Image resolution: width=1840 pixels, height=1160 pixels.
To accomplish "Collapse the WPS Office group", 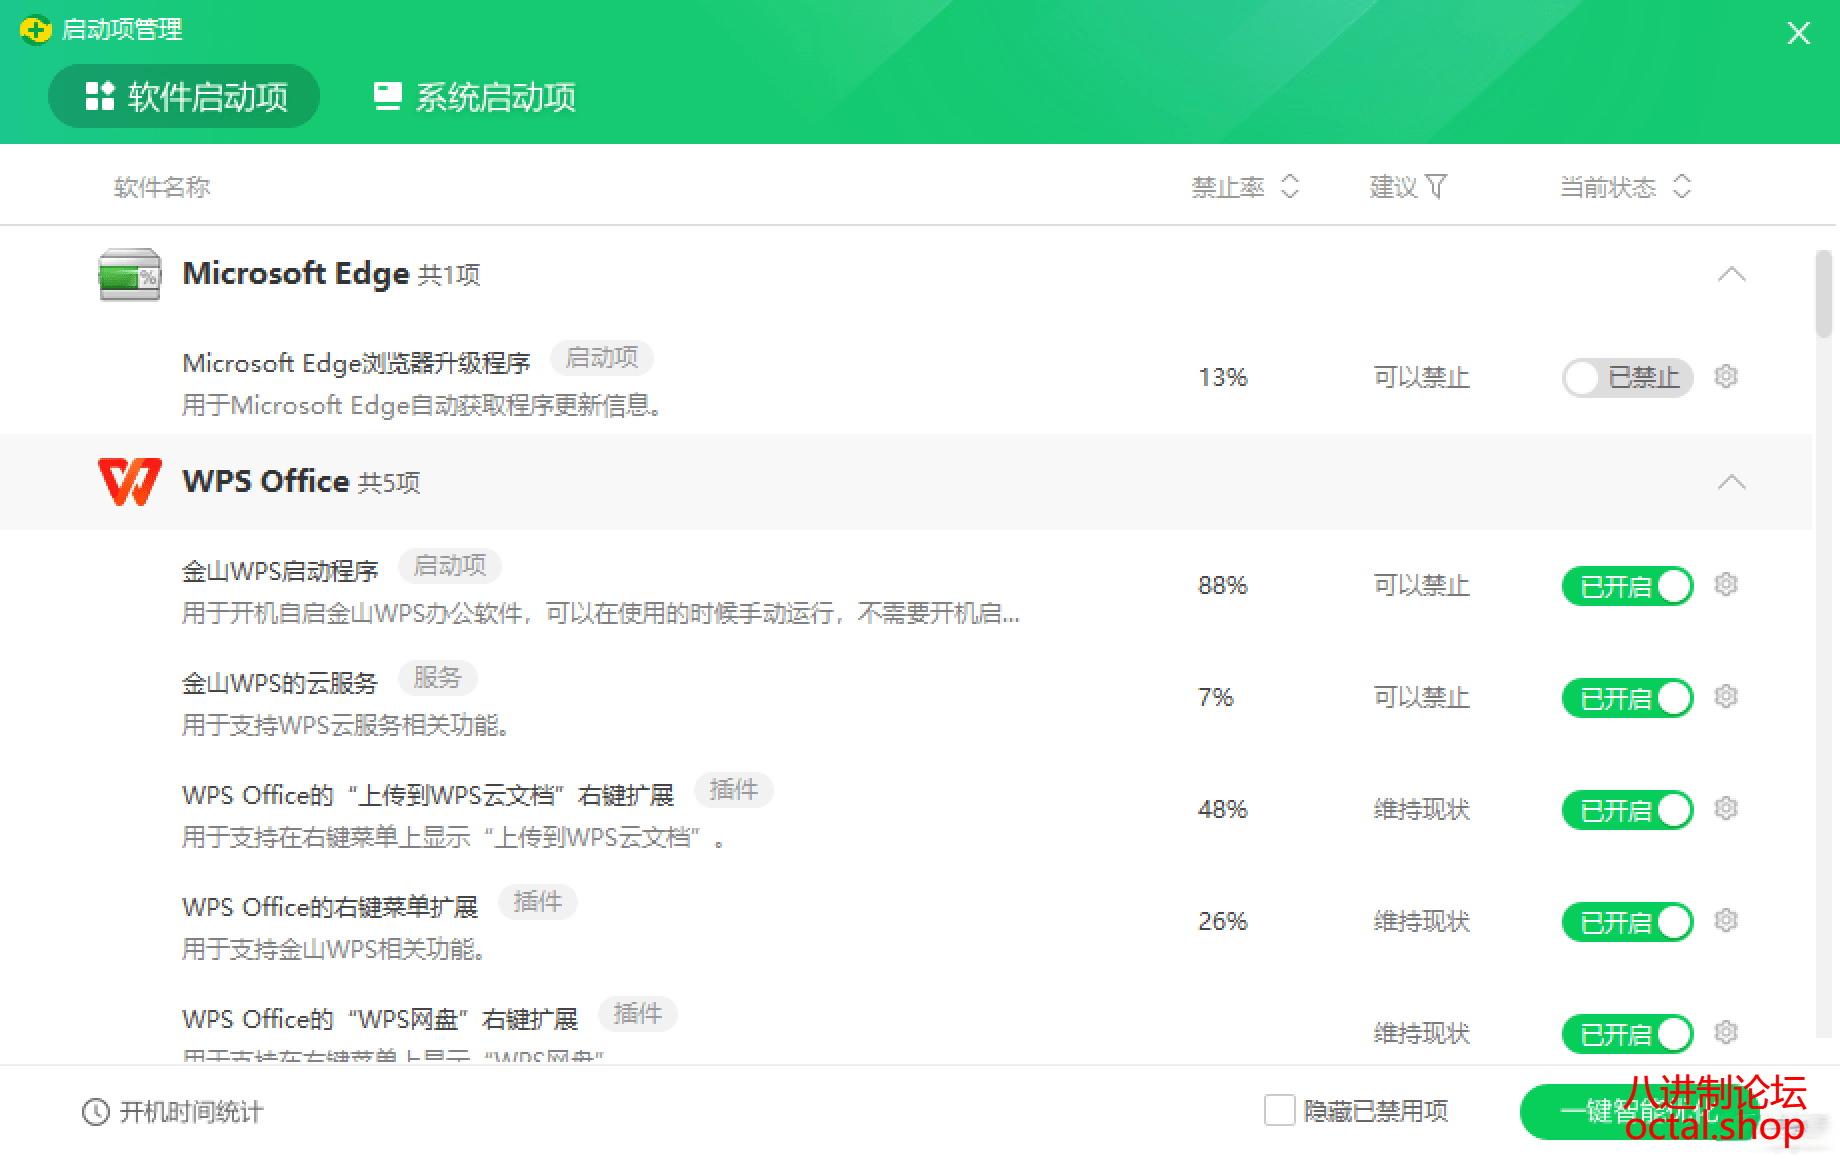I will tap(1732, 482).
